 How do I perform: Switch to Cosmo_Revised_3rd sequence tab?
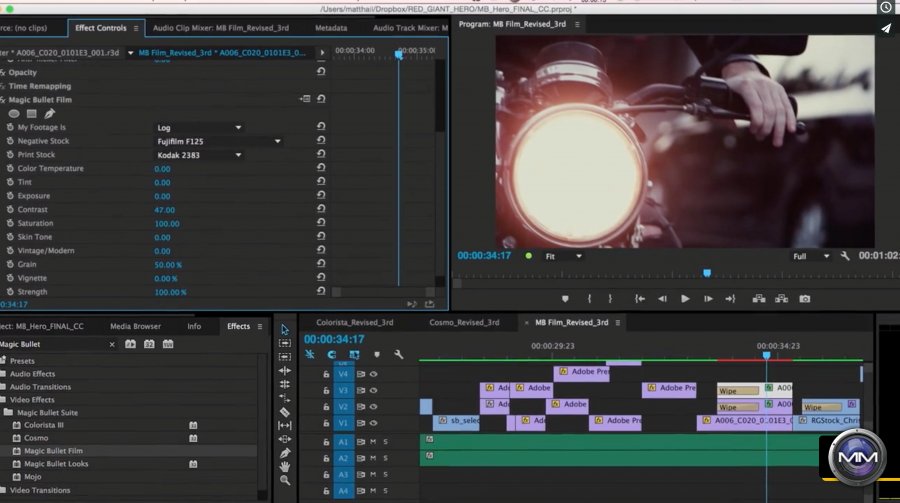click(464, 322)
